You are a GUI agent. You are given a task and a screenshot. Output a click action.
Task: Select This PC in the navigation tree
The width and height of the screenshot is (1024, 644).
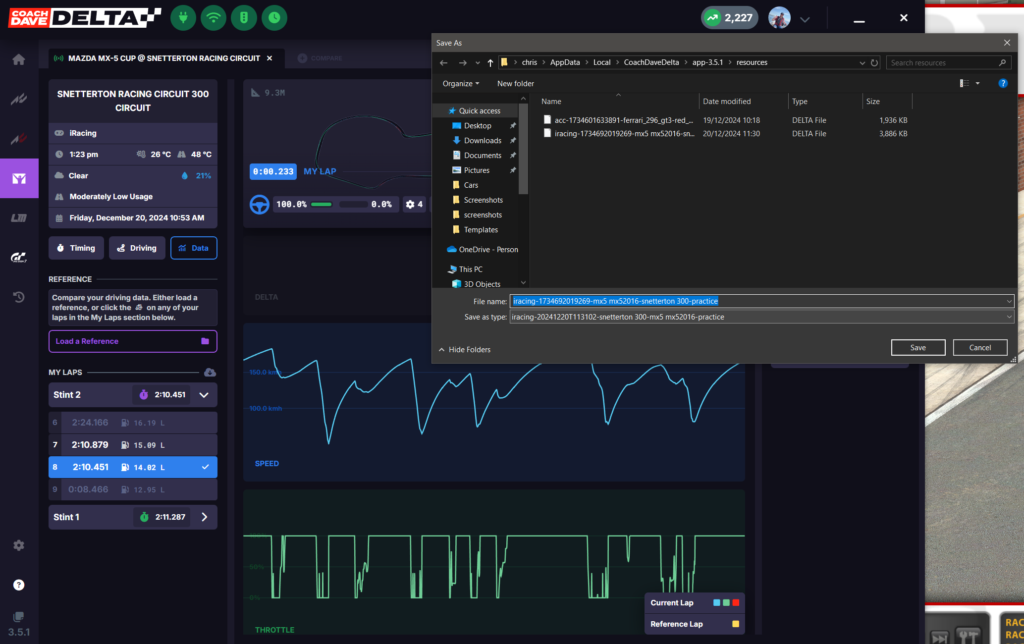coord(470,269)
